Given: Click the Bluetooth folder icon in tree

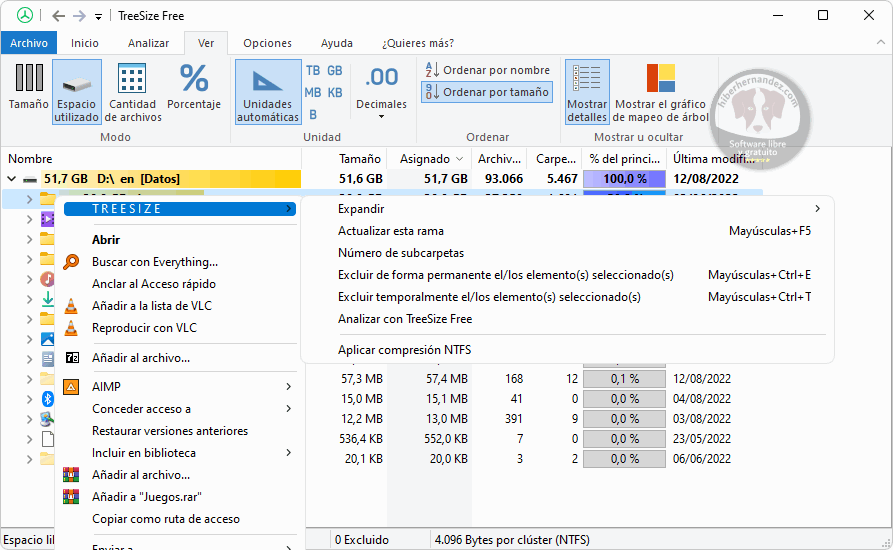Looking at the screenshot, I should click(x=48, y=399).
